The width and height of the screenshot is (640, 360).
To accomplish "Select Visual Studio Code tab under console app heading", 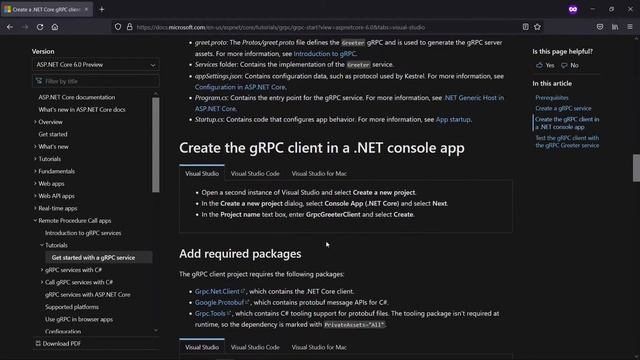I will pos(255,173).
